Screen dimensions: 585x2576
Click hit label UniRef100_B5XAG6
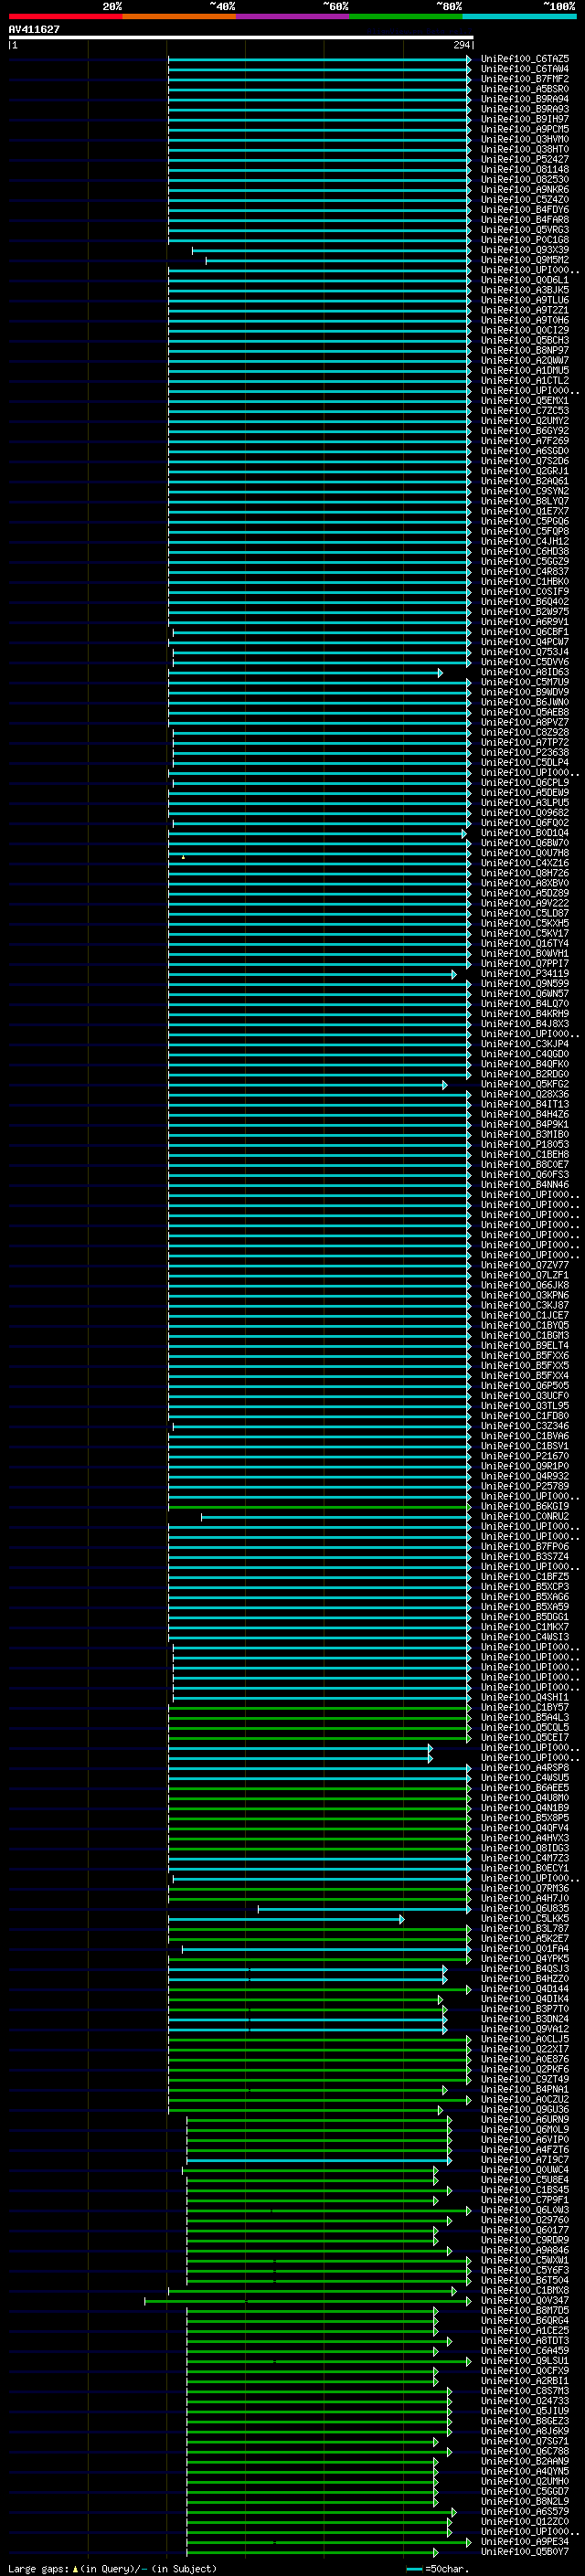tap(525, 1597)
